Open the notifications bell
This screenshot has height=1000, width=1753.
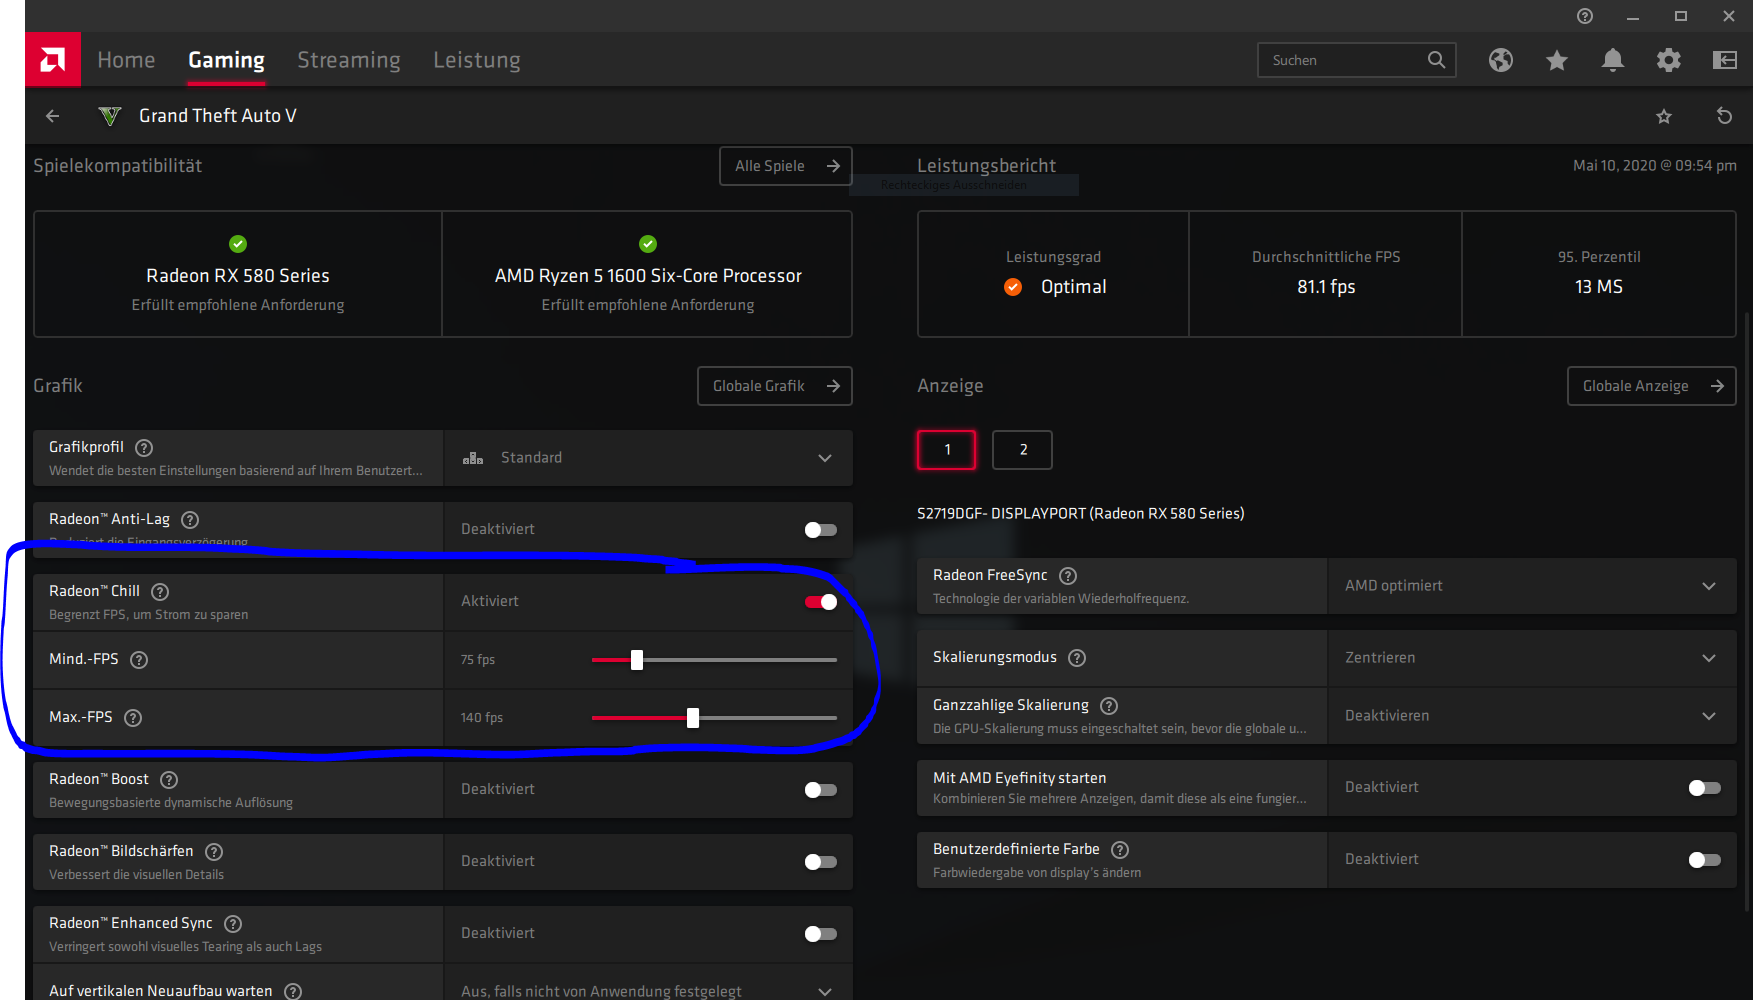point(1613,60)
